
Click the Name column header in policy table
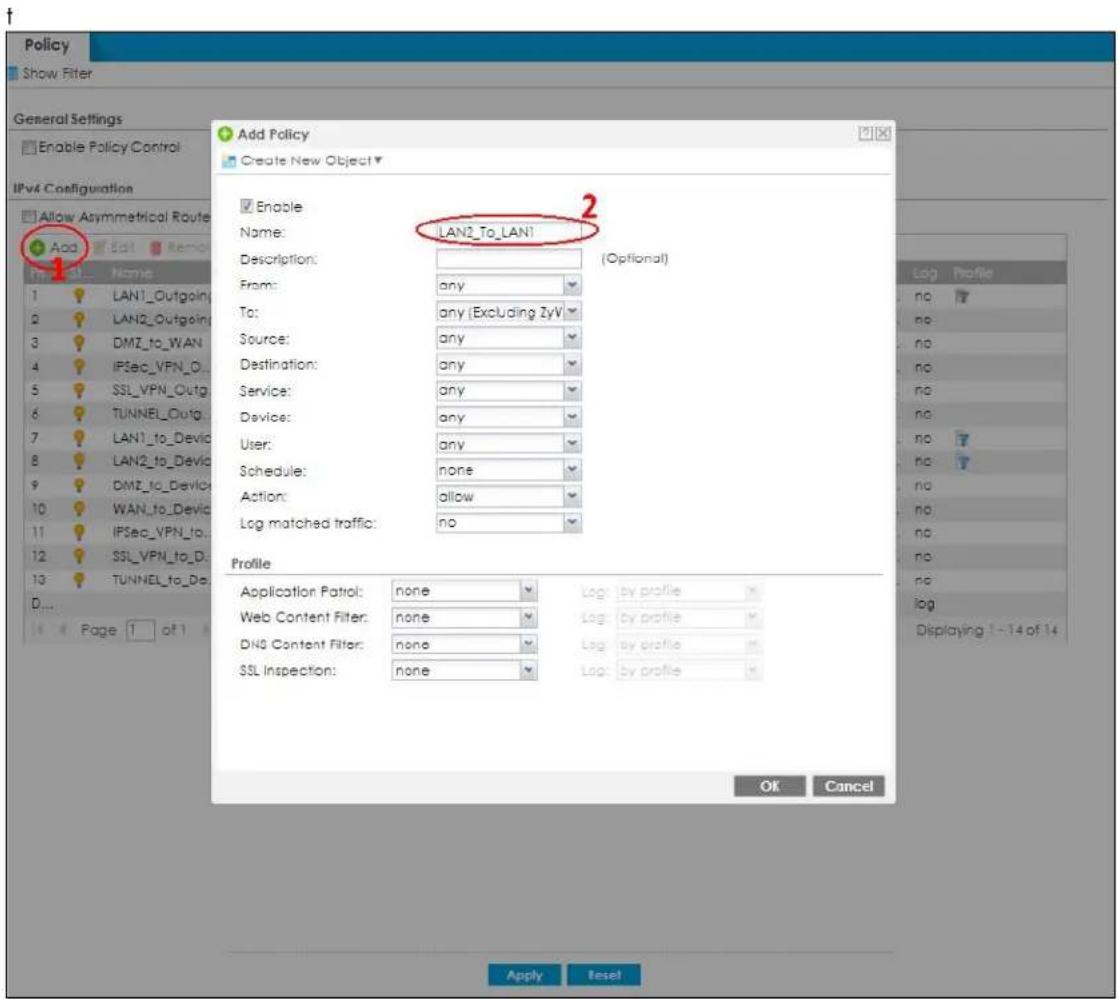(x=132, y=273)
